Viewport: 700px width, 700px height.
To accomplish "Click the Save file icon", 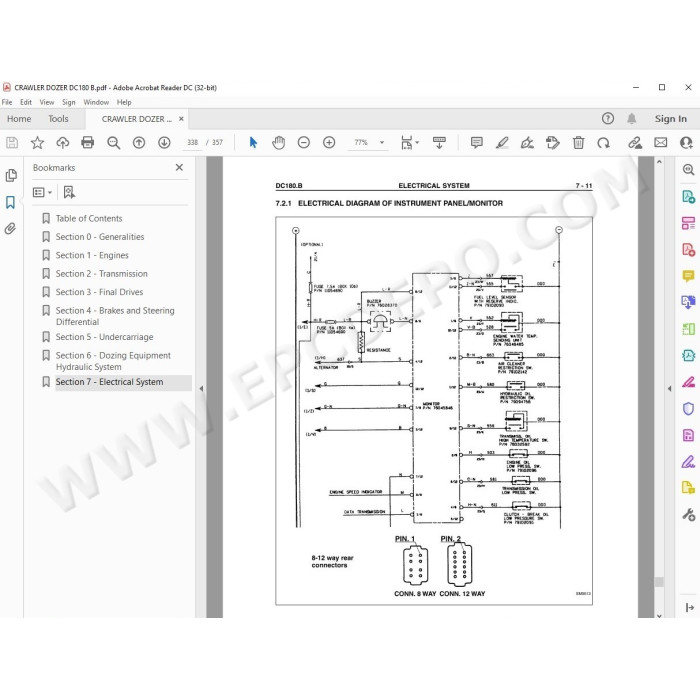I will point(12,142).
